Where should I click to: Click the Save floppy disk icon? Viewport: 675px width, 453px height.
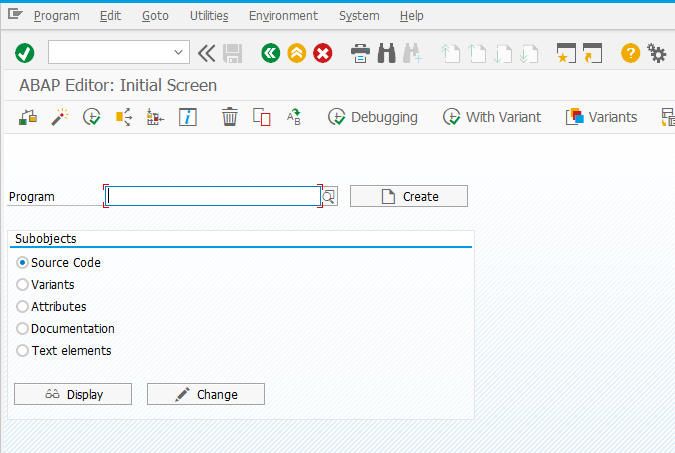232,54
